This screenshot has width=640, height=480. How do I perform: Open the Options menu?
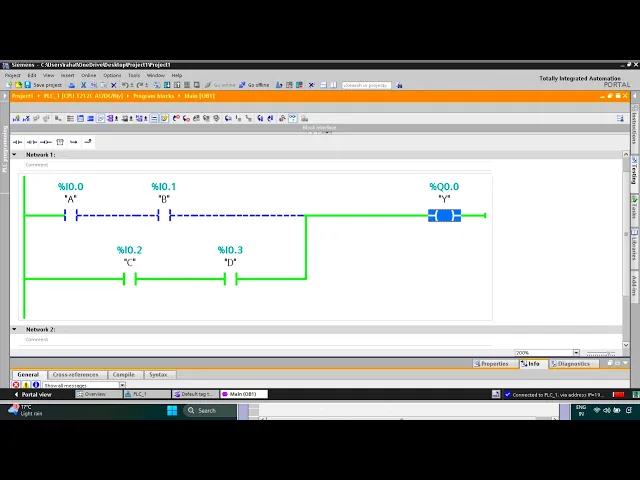click(x=112, y=76)
